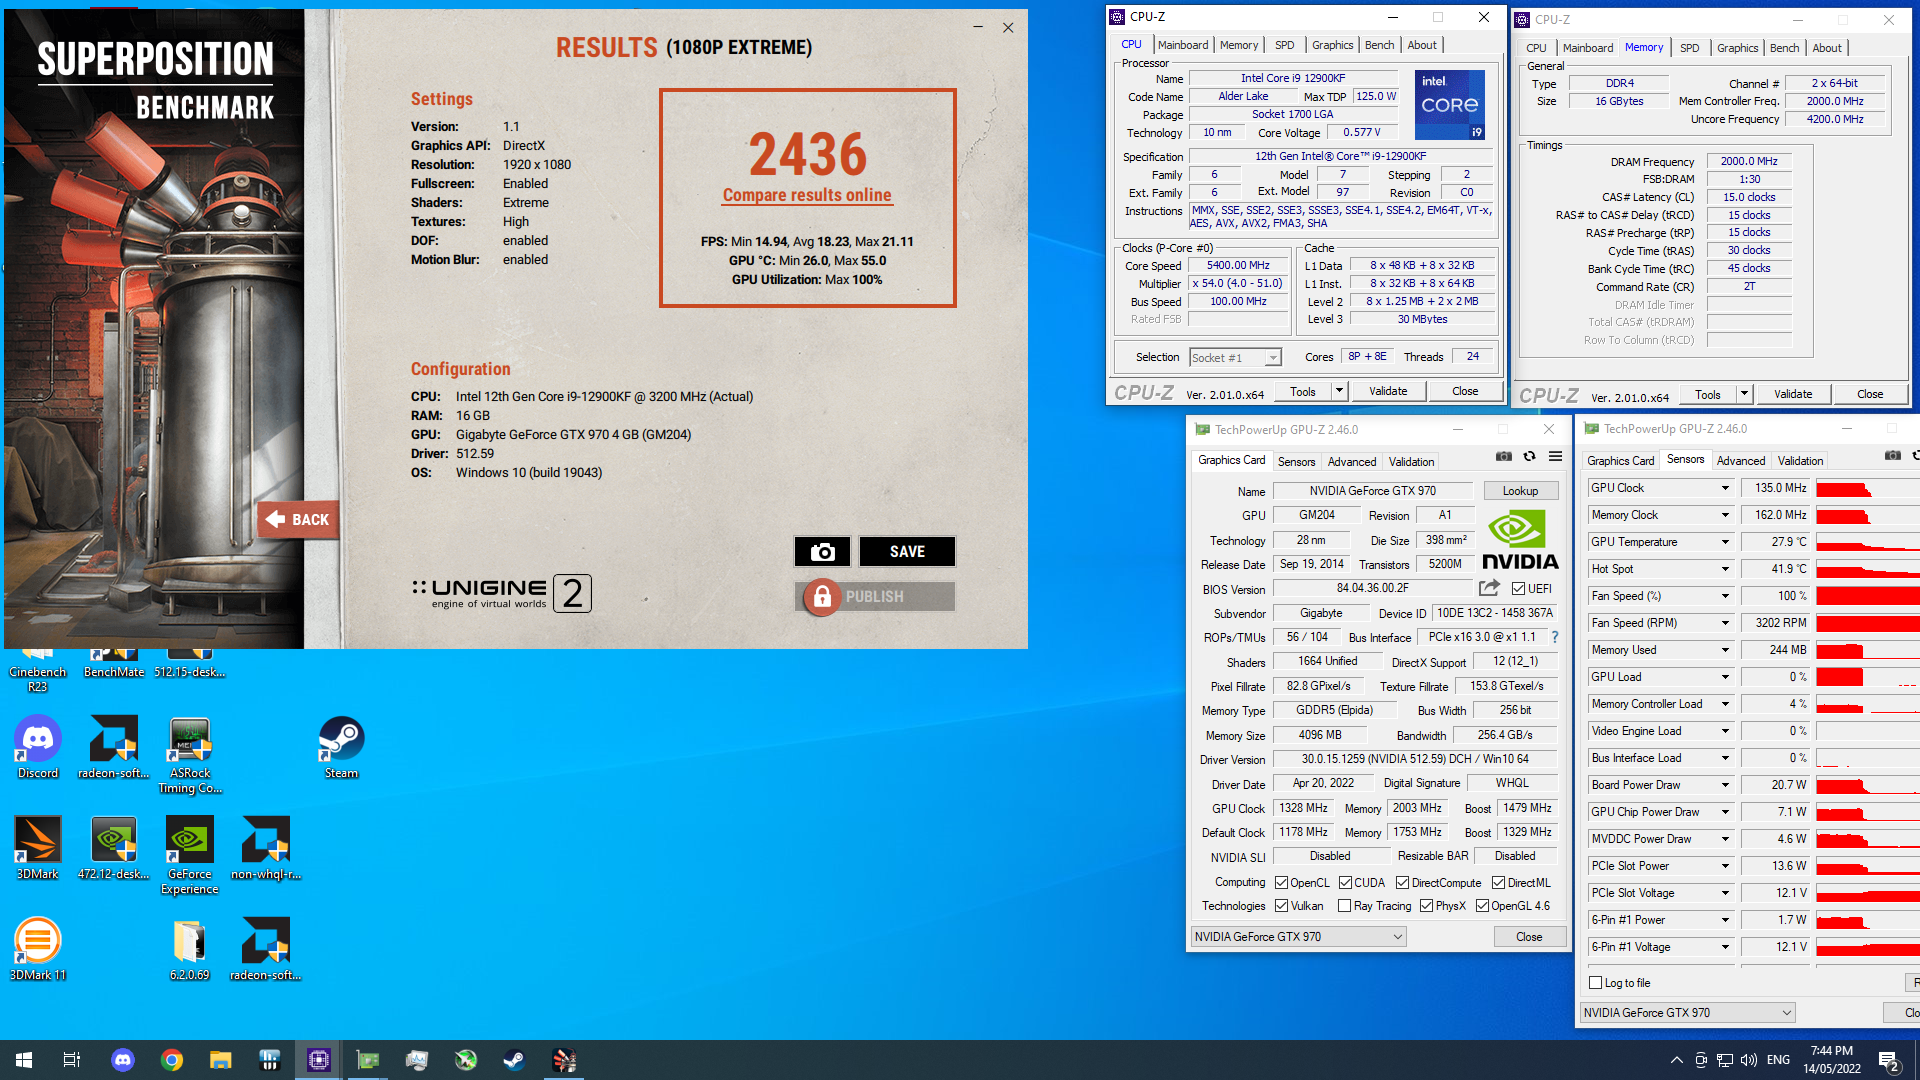Open the non-whql installer desktop icon
Image resolution: width=1920 pixels, height=1080 pixels.
(266, 849)
